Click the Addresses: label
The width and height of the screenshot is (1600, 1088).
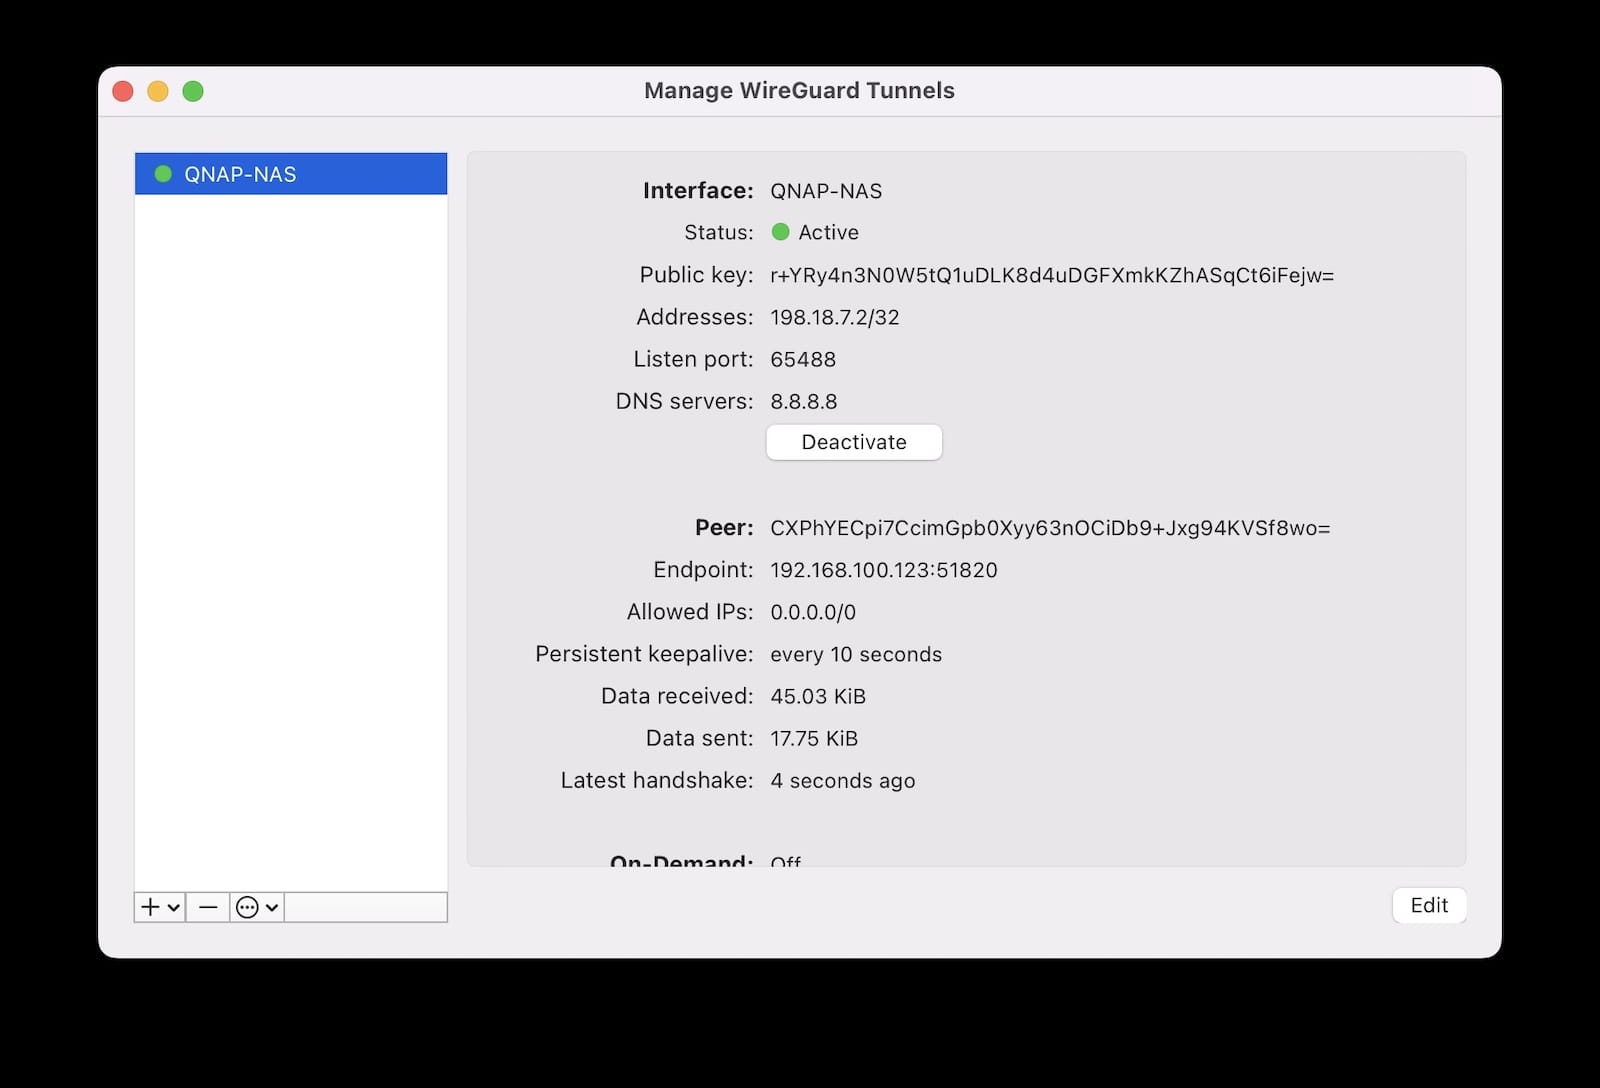click(x=695, y=317)
